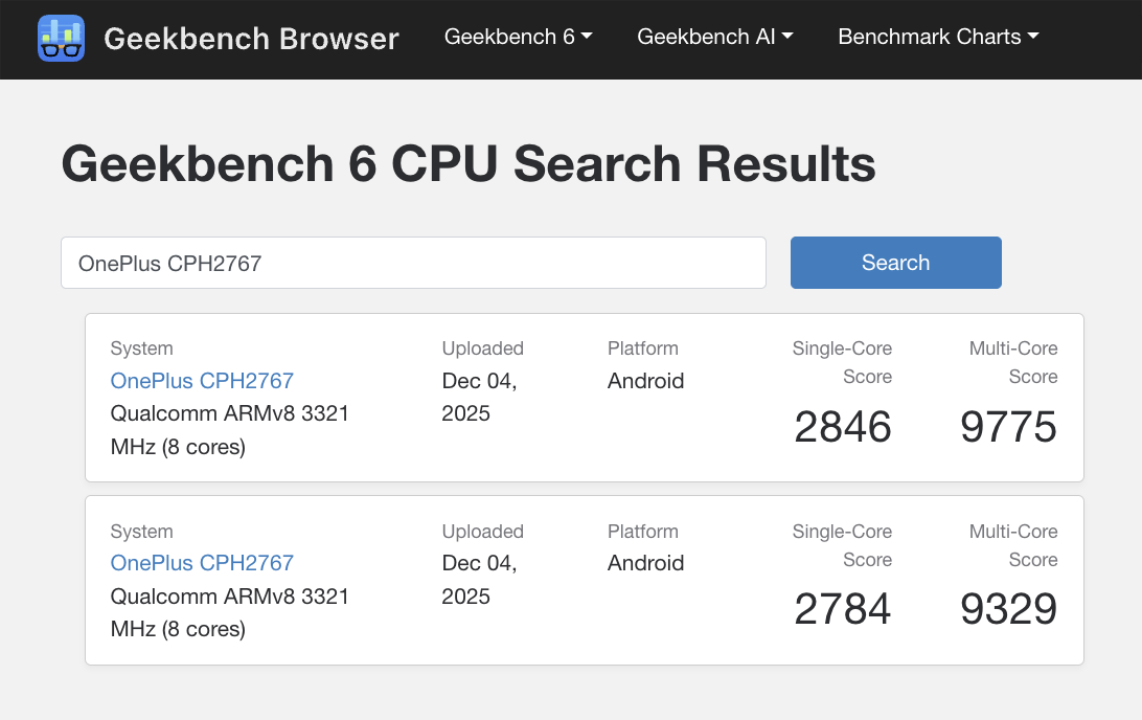1142x720 pixels.
Task: Focus the search field containing OnePlus CPH2767
Action: pos(413,263)
